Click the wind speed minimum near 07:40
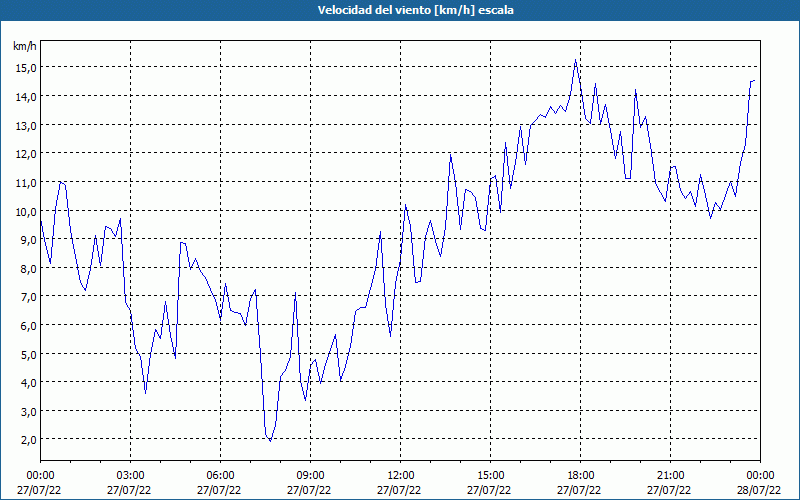 click(x=270, y=440)
